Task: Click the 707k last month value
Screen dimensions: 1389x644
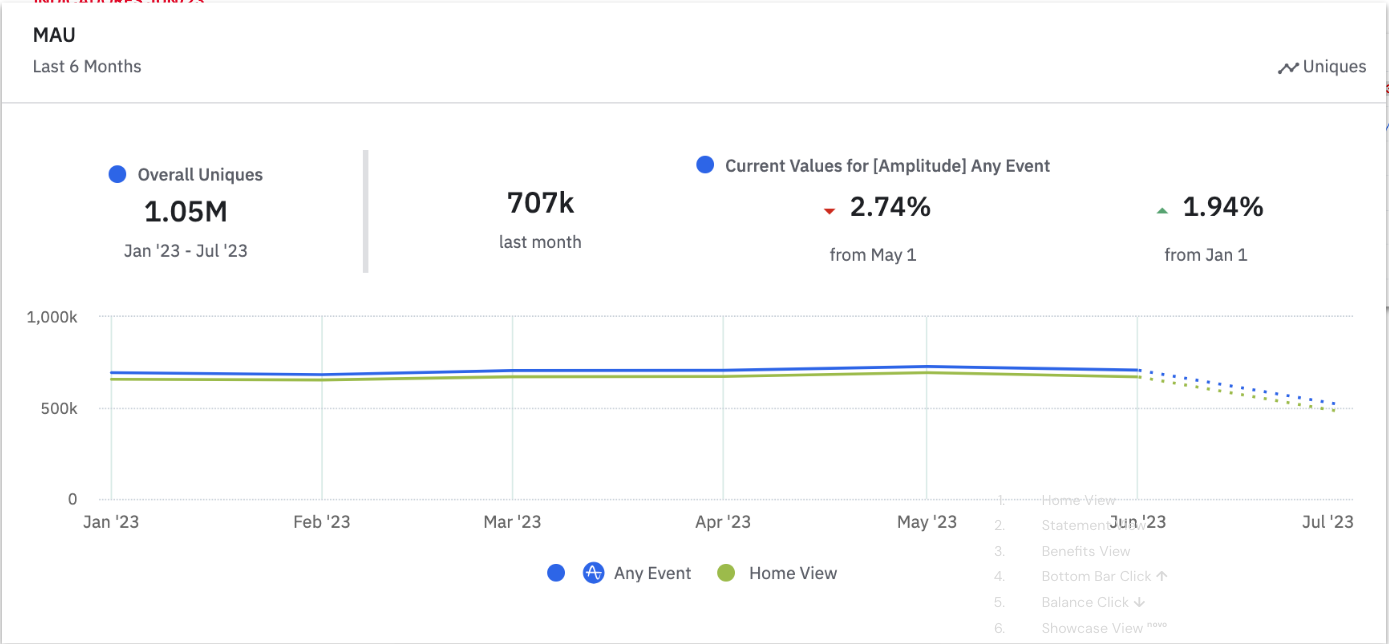Action: point(540,203)
